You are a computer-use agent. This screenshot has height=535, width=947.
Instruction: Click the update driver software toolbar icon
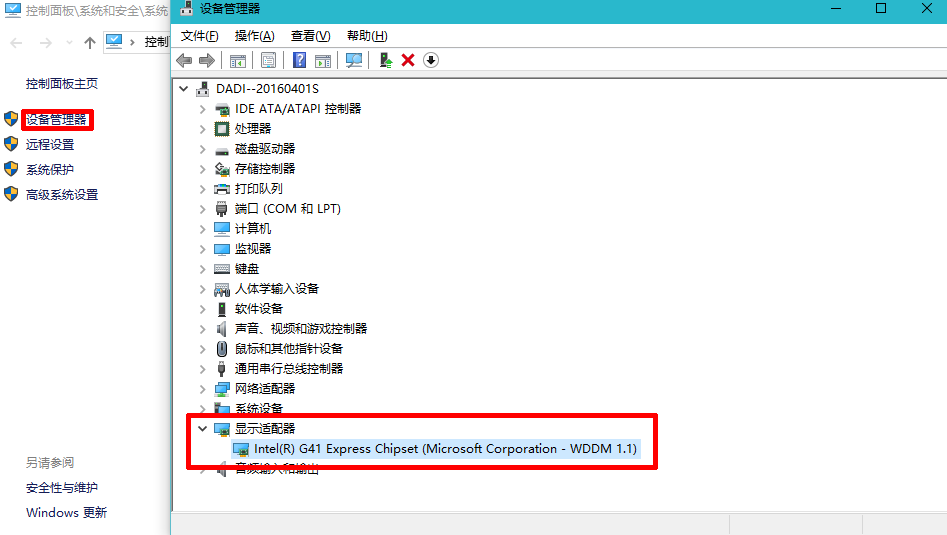385,60
